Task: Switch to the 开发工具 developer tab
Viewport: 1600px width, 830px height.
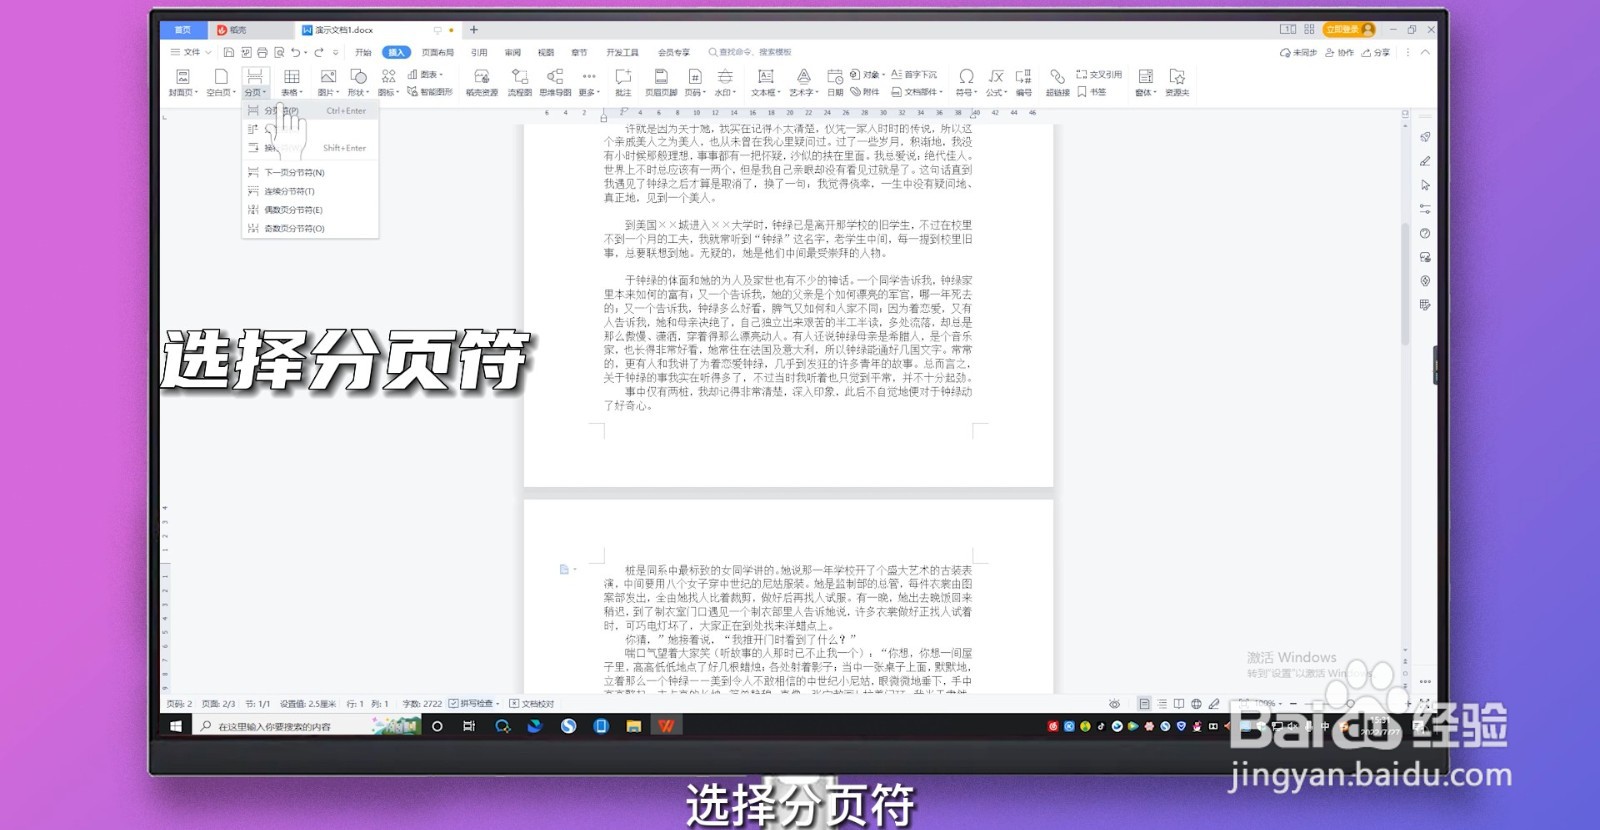Action: point(622,52)
